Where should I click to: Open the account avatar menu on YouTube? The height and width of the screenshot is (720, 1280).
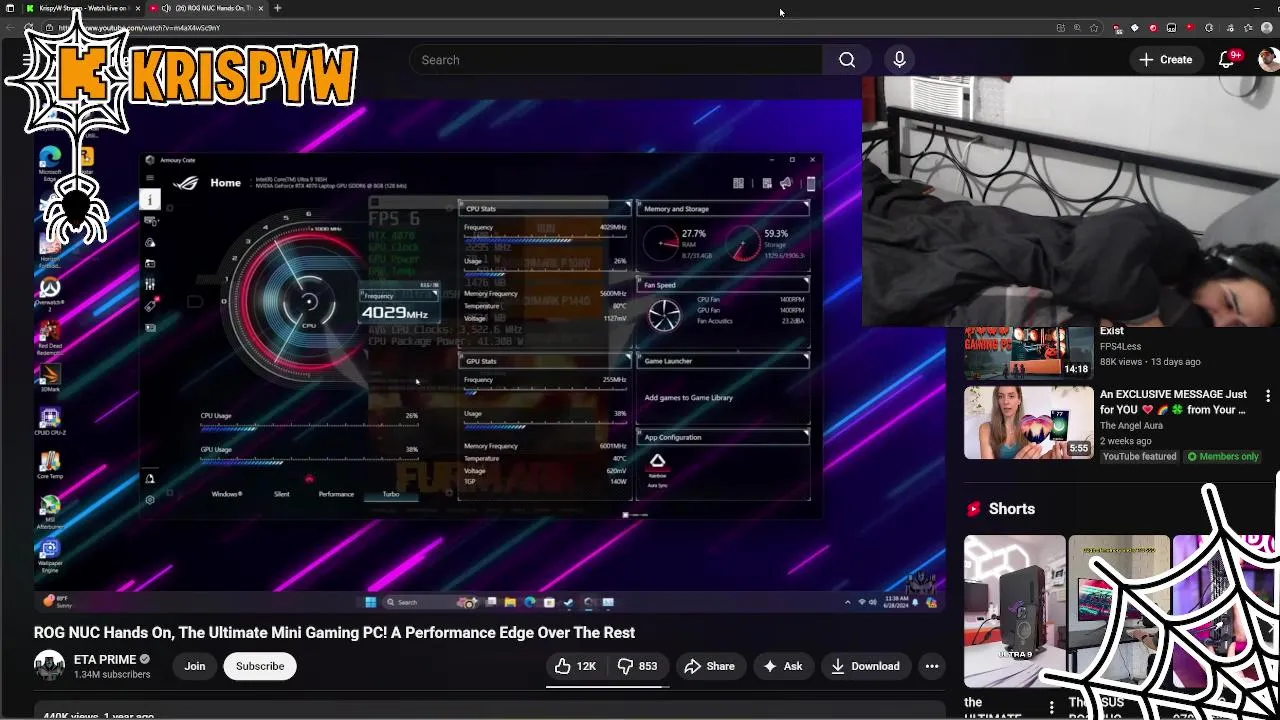(1268, 60)
